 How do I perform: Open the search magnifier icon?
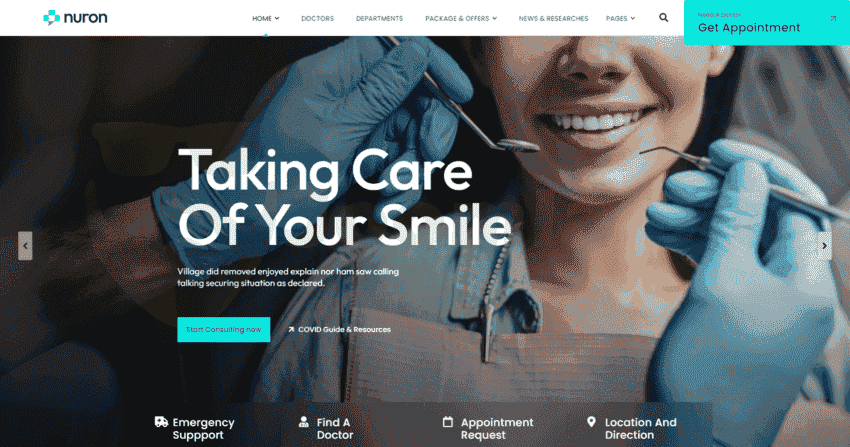(x=664, y=17)
